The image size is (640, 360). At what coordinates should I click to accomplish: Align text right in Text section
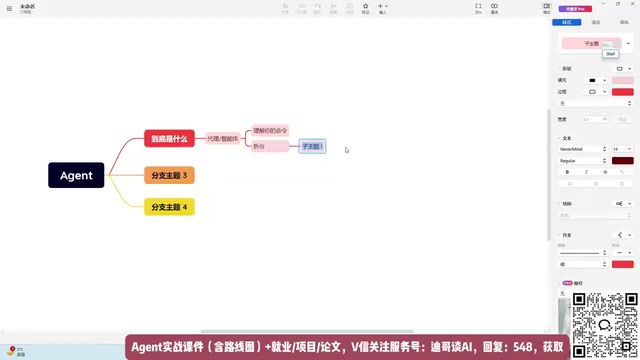(621, 184)
